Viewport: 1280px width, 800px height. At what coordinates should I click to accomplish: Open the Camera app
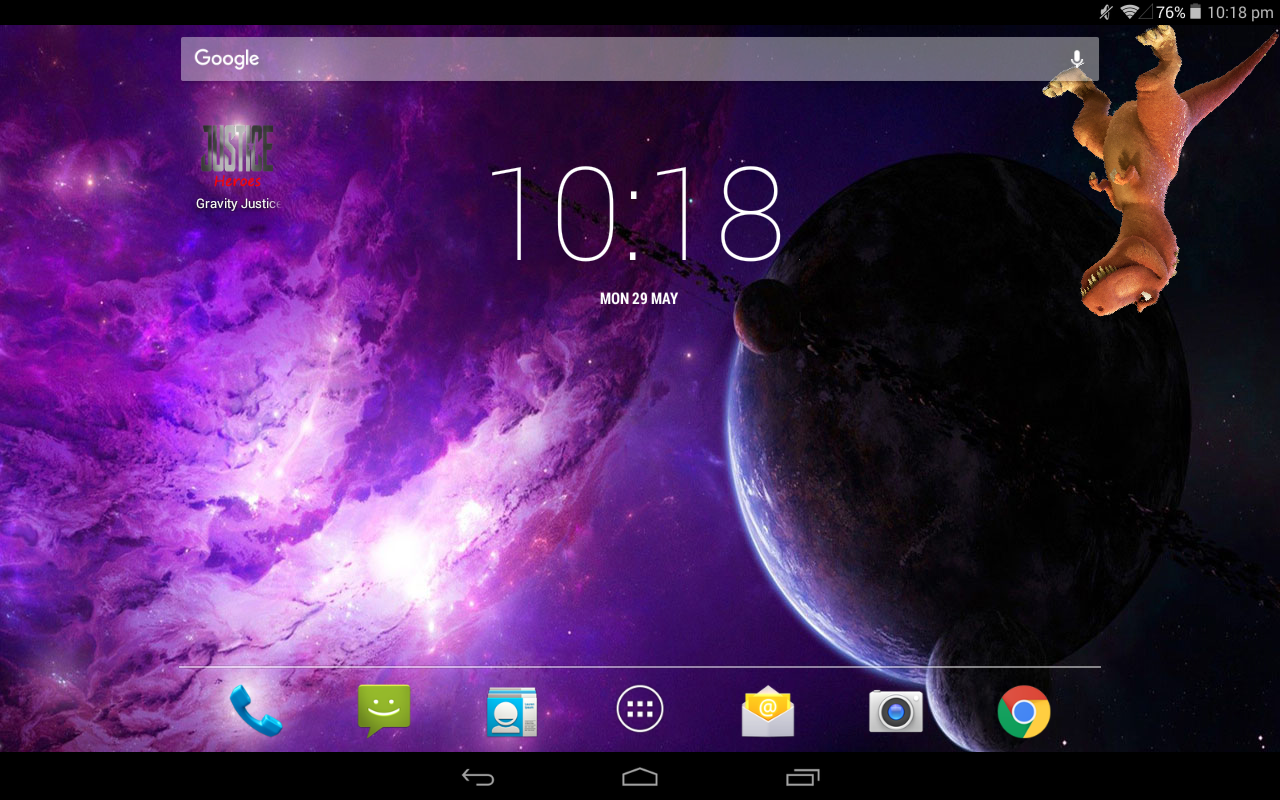pyautogui.click(x=895, y=710)
